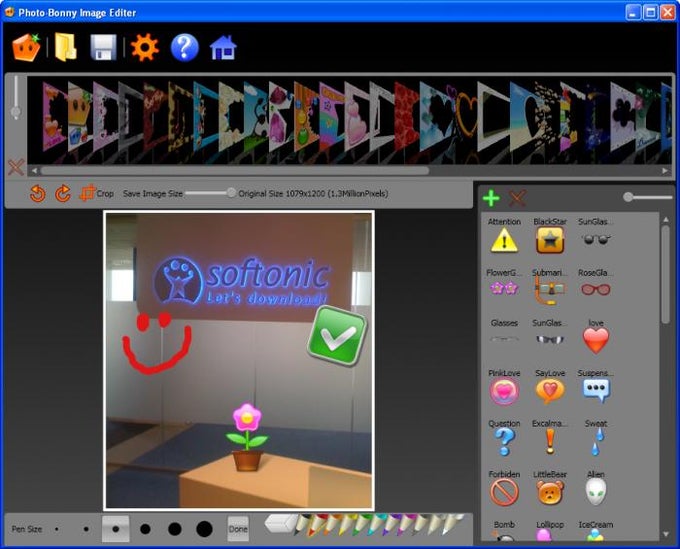Click the sticker list scroll down arrow
Image resolution: width=680 pixels, height=549 pixels.
666,534
